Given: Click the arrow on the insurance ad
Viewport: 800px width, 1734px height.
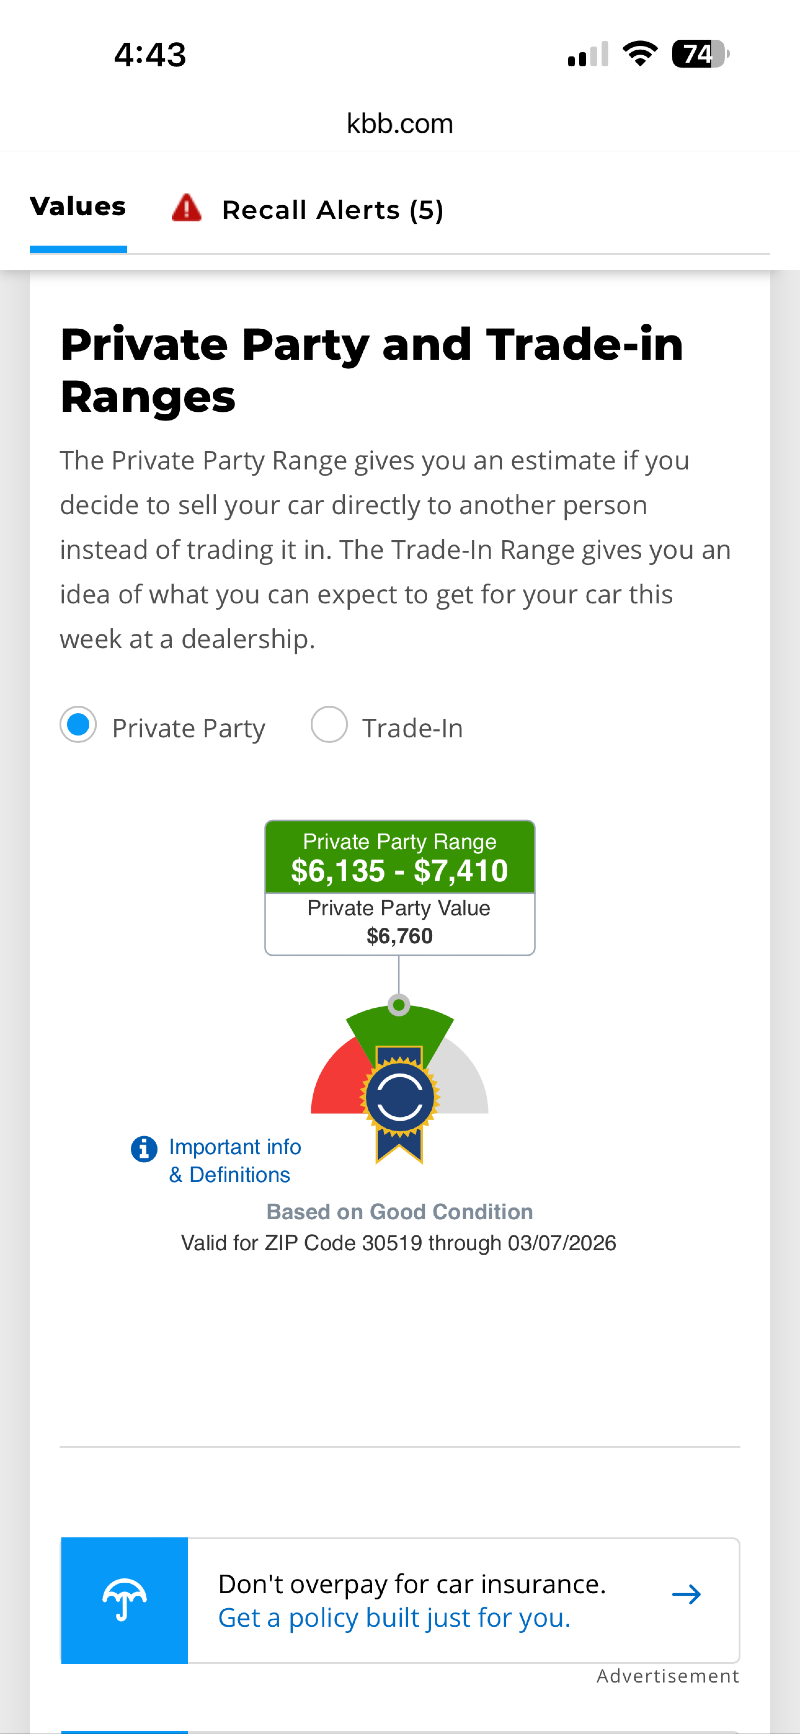Looking at the screenshot, I should pyautogui.click(x=686, y=1595).
